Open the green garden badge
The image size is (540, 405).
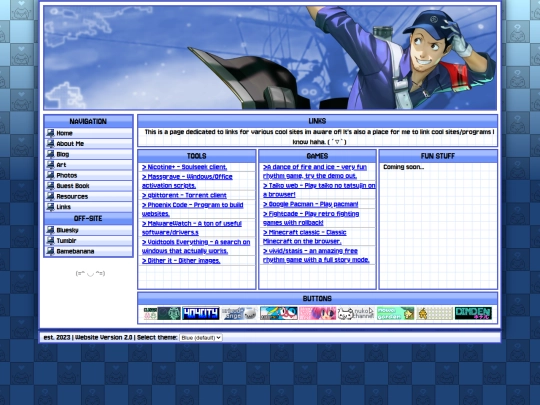click(395, 313)
